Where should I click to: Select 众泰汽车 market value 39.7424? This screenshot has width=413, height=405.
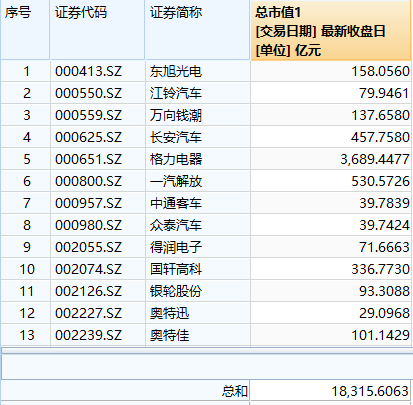point(331,225)
